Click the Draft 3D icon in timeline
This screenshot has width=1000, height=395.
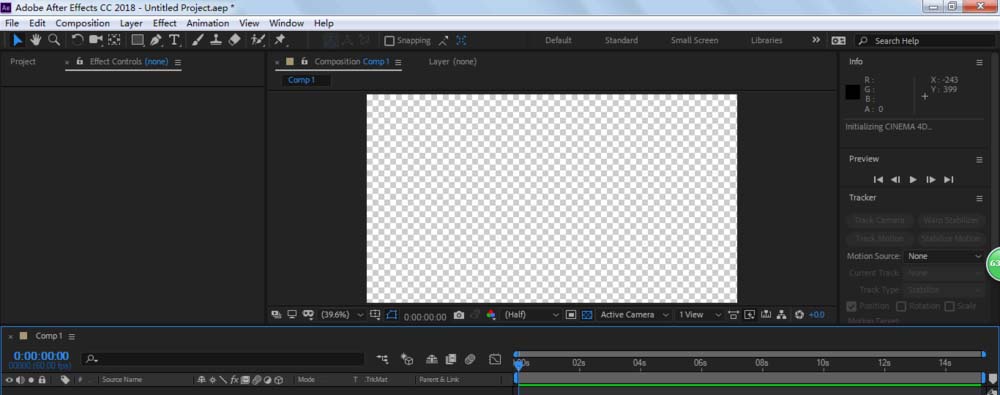pos(407,360)
